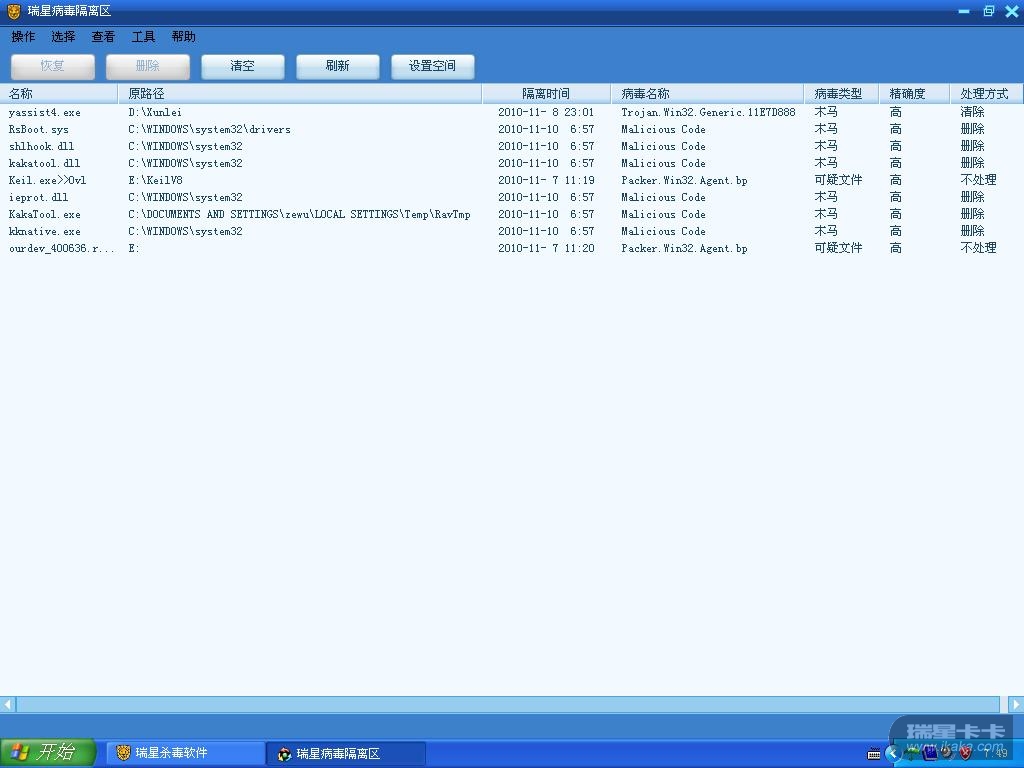Viewport: 1024px width, 768px height.
Task: Sort by the 隔离时间 column header
Action: click(546, 93)
